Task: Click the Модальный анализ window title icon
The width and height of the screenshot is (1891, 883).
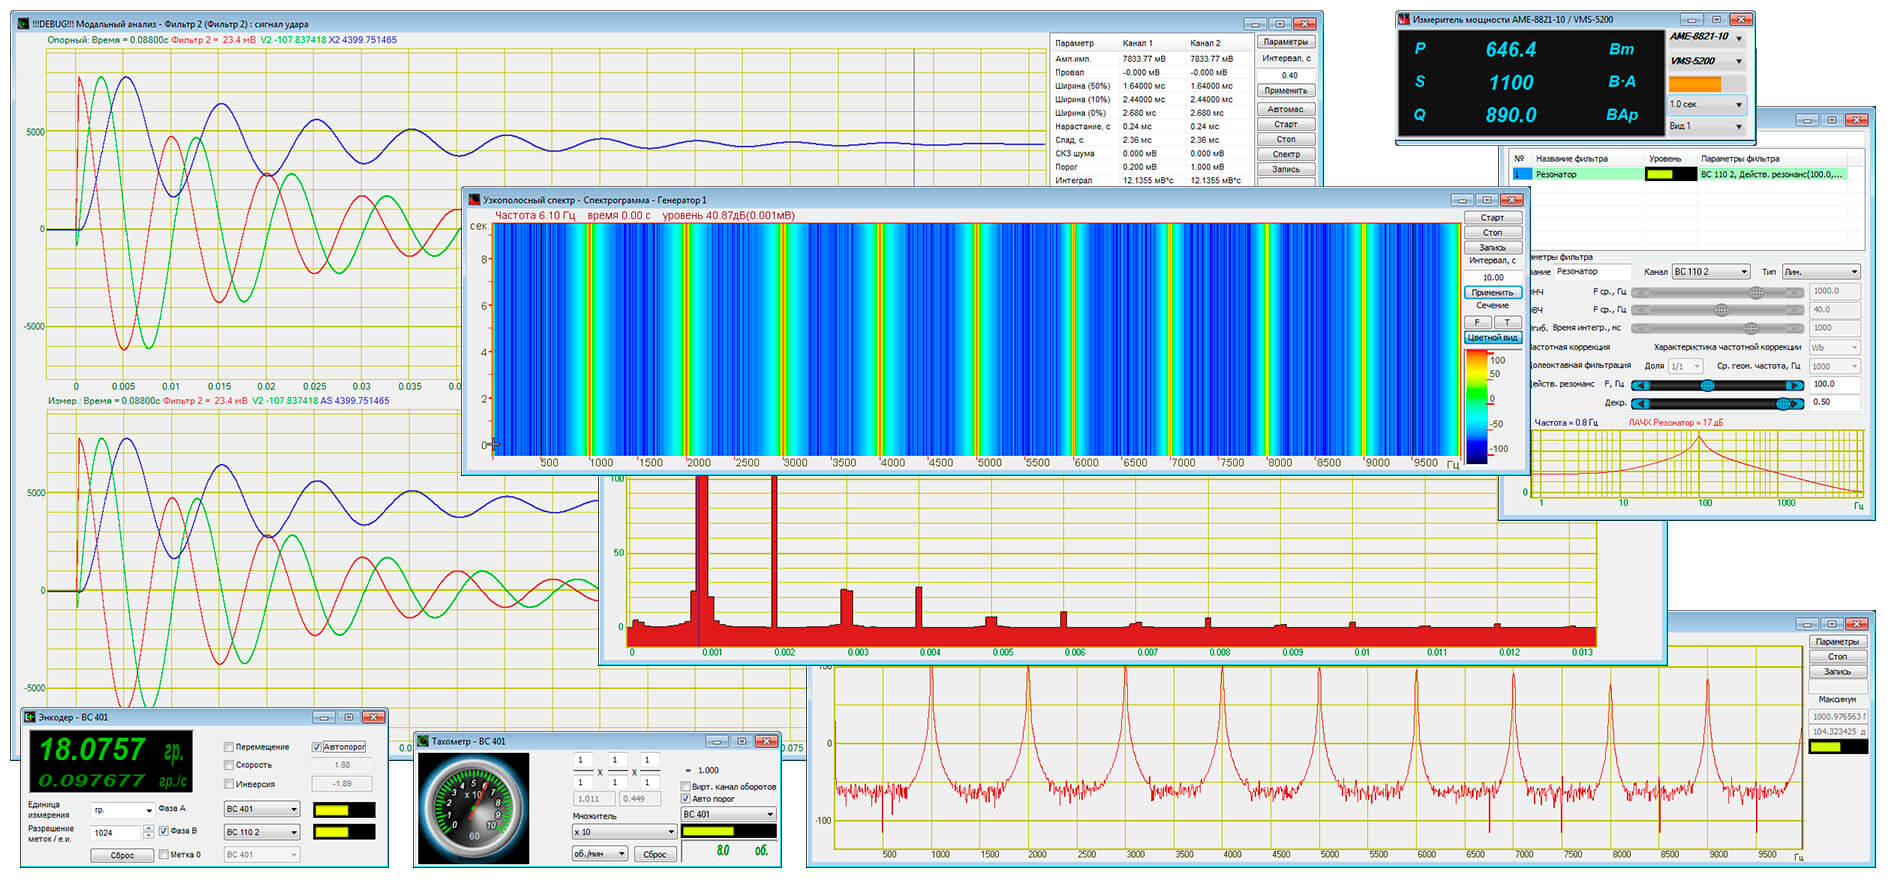Action: (x=24, y=23)
